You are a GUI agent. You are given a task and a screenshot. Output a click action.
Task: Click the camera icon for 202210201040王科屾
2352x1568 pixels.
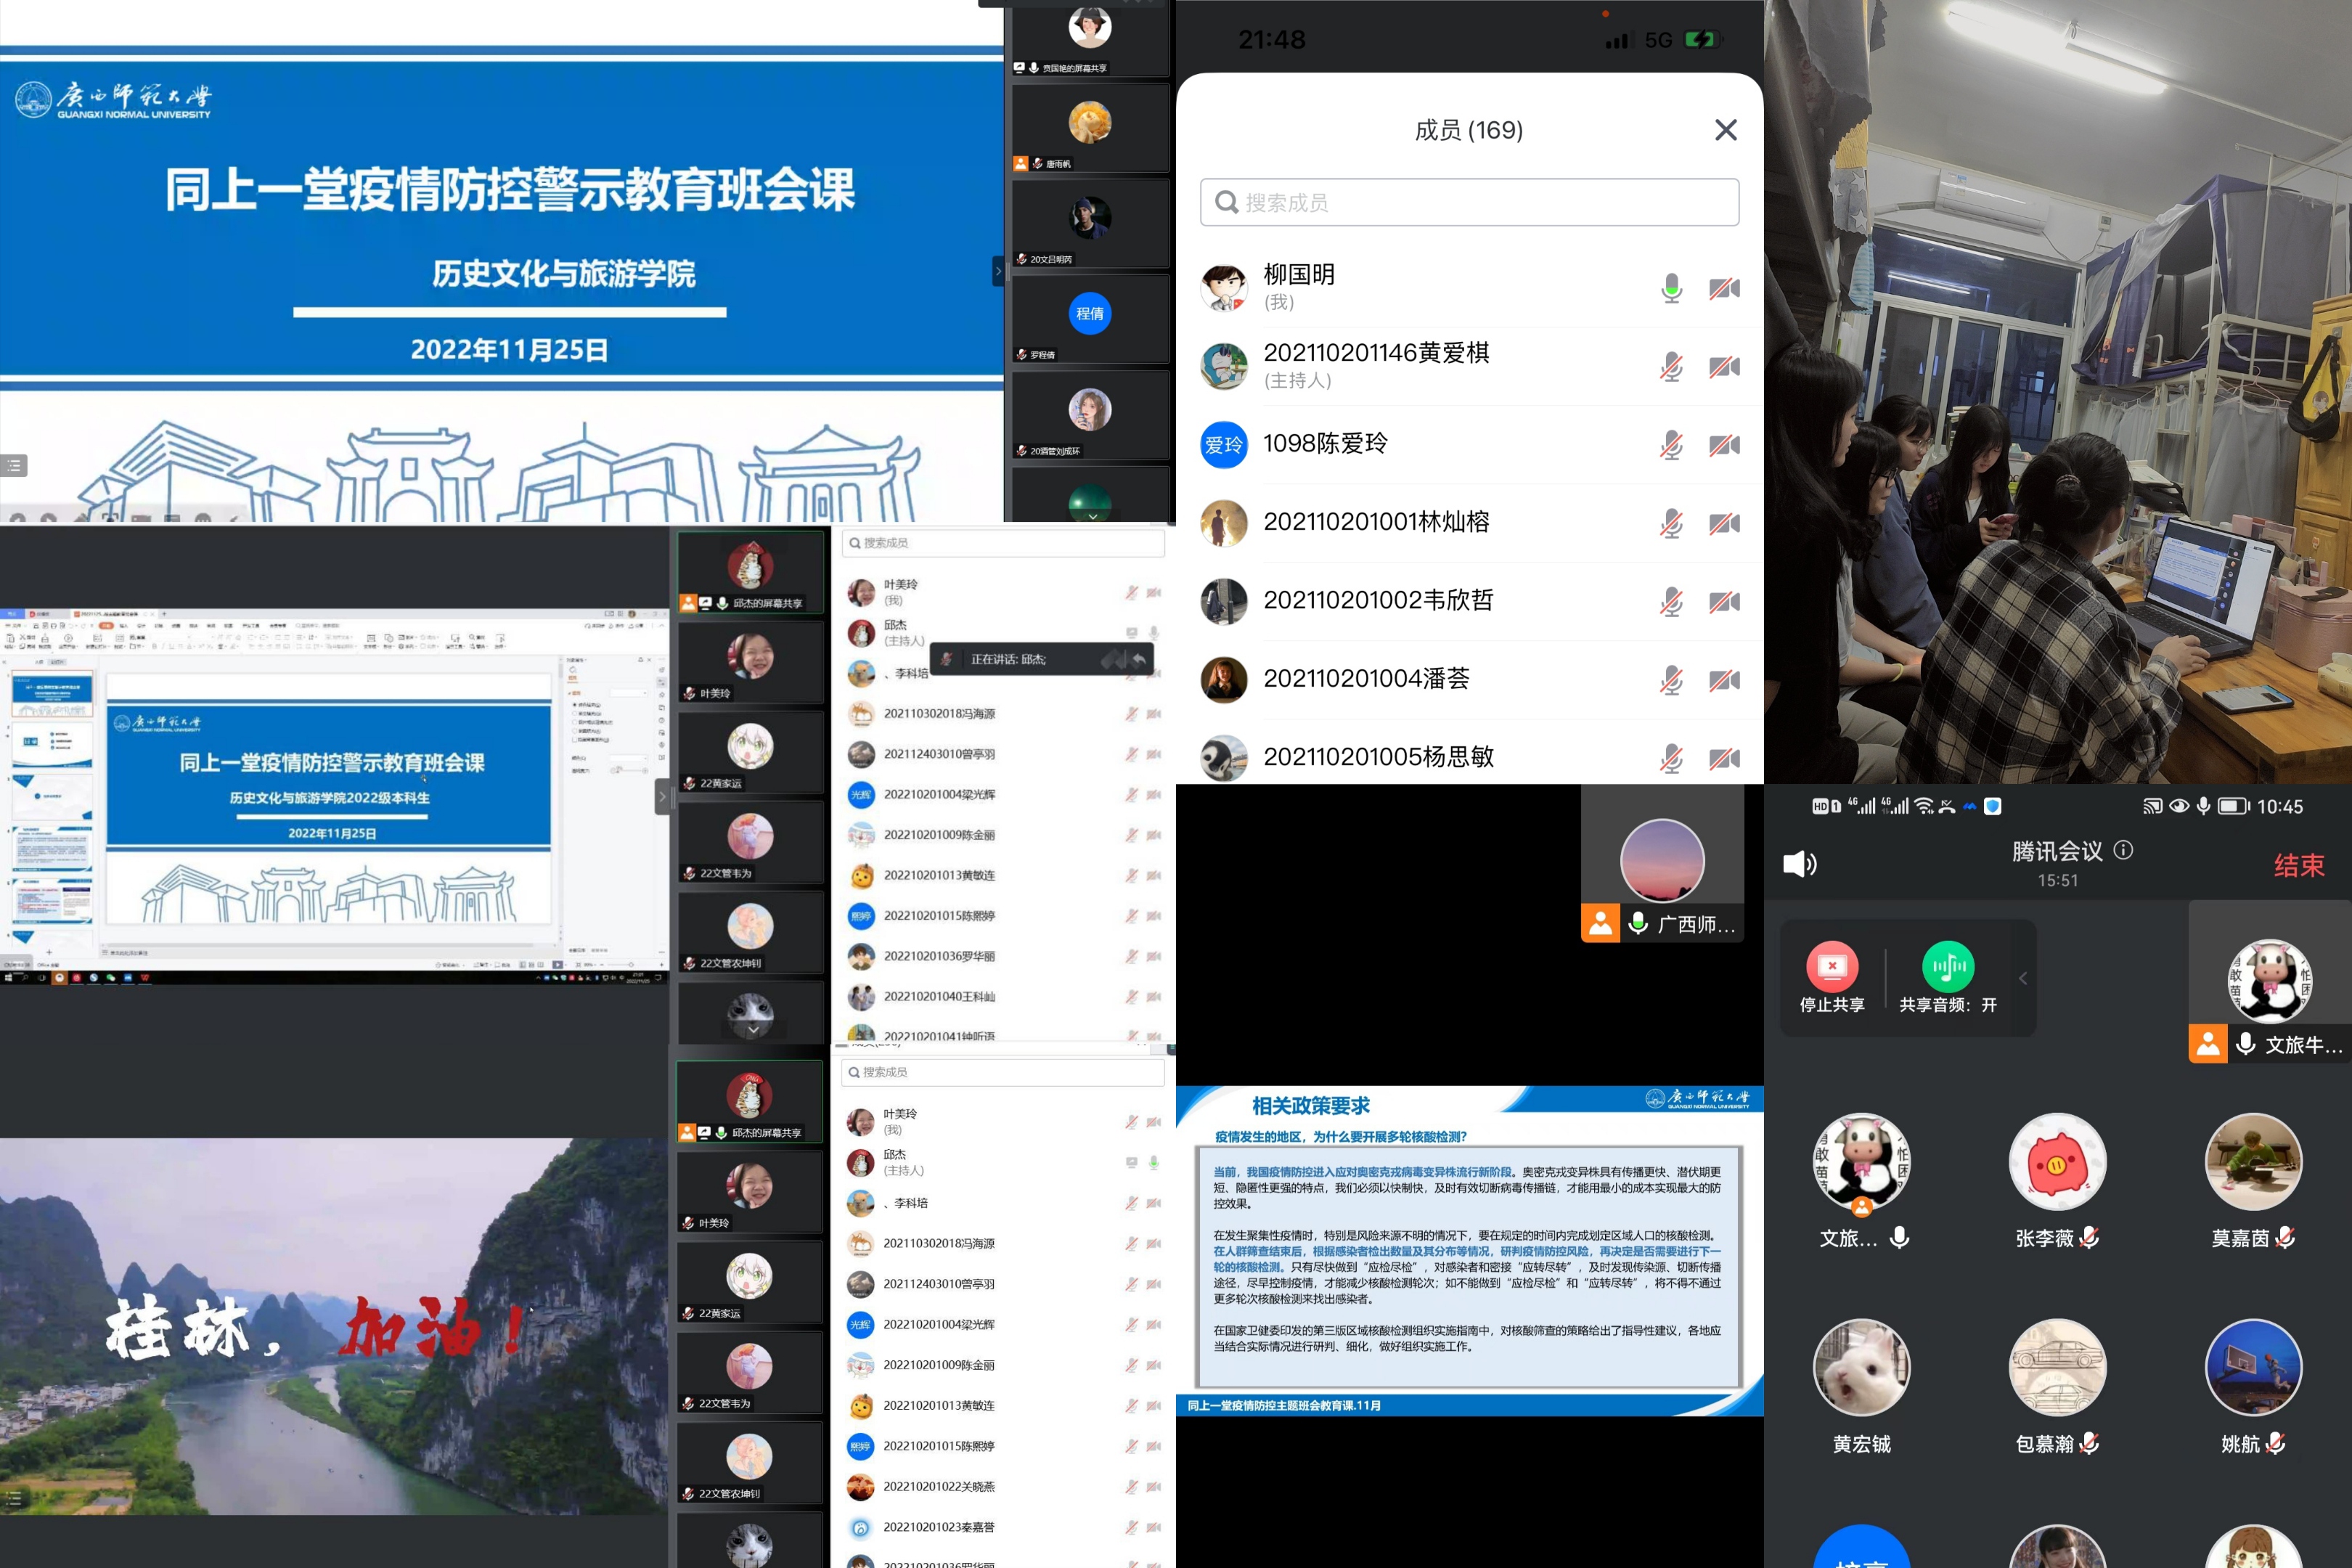coord(1153,997)
